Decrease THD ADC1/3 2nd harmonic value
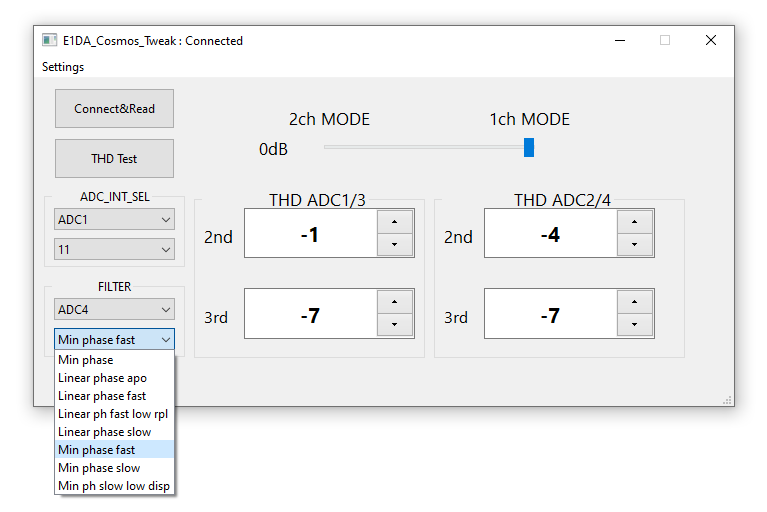This screenshot has height=512, width=767. [395, 245]
